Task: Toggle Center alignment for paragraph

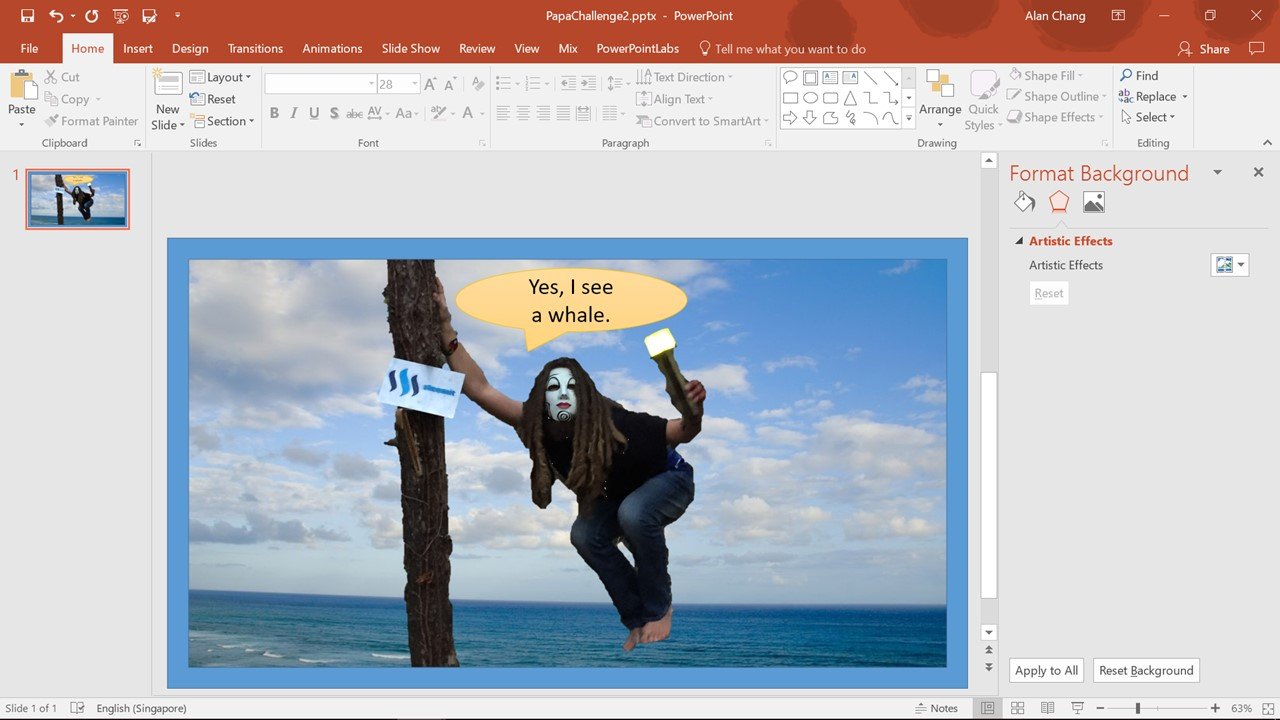Action: click(523, 113)
